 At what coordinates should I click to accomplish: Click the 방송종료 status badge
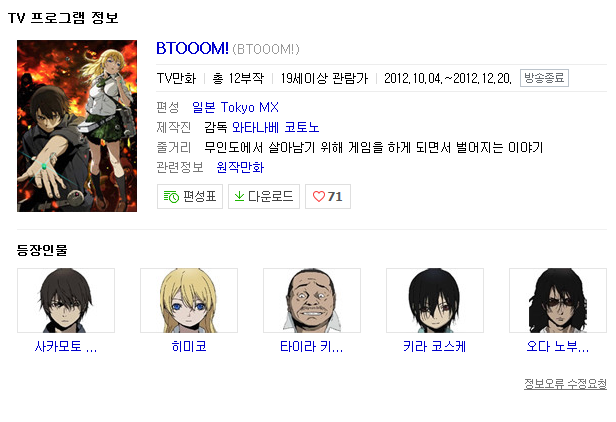point(544,78)
